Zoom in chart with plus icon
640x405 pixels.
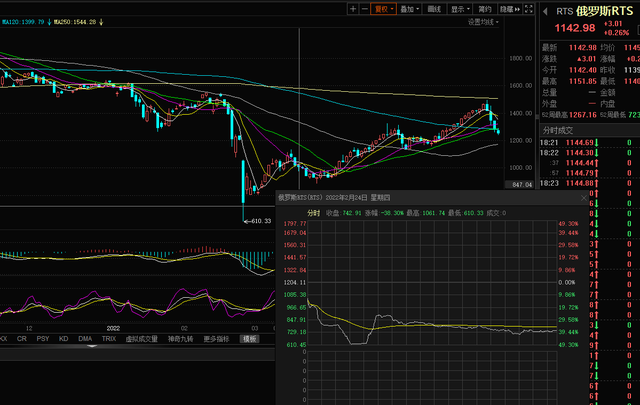click(353, 9)
